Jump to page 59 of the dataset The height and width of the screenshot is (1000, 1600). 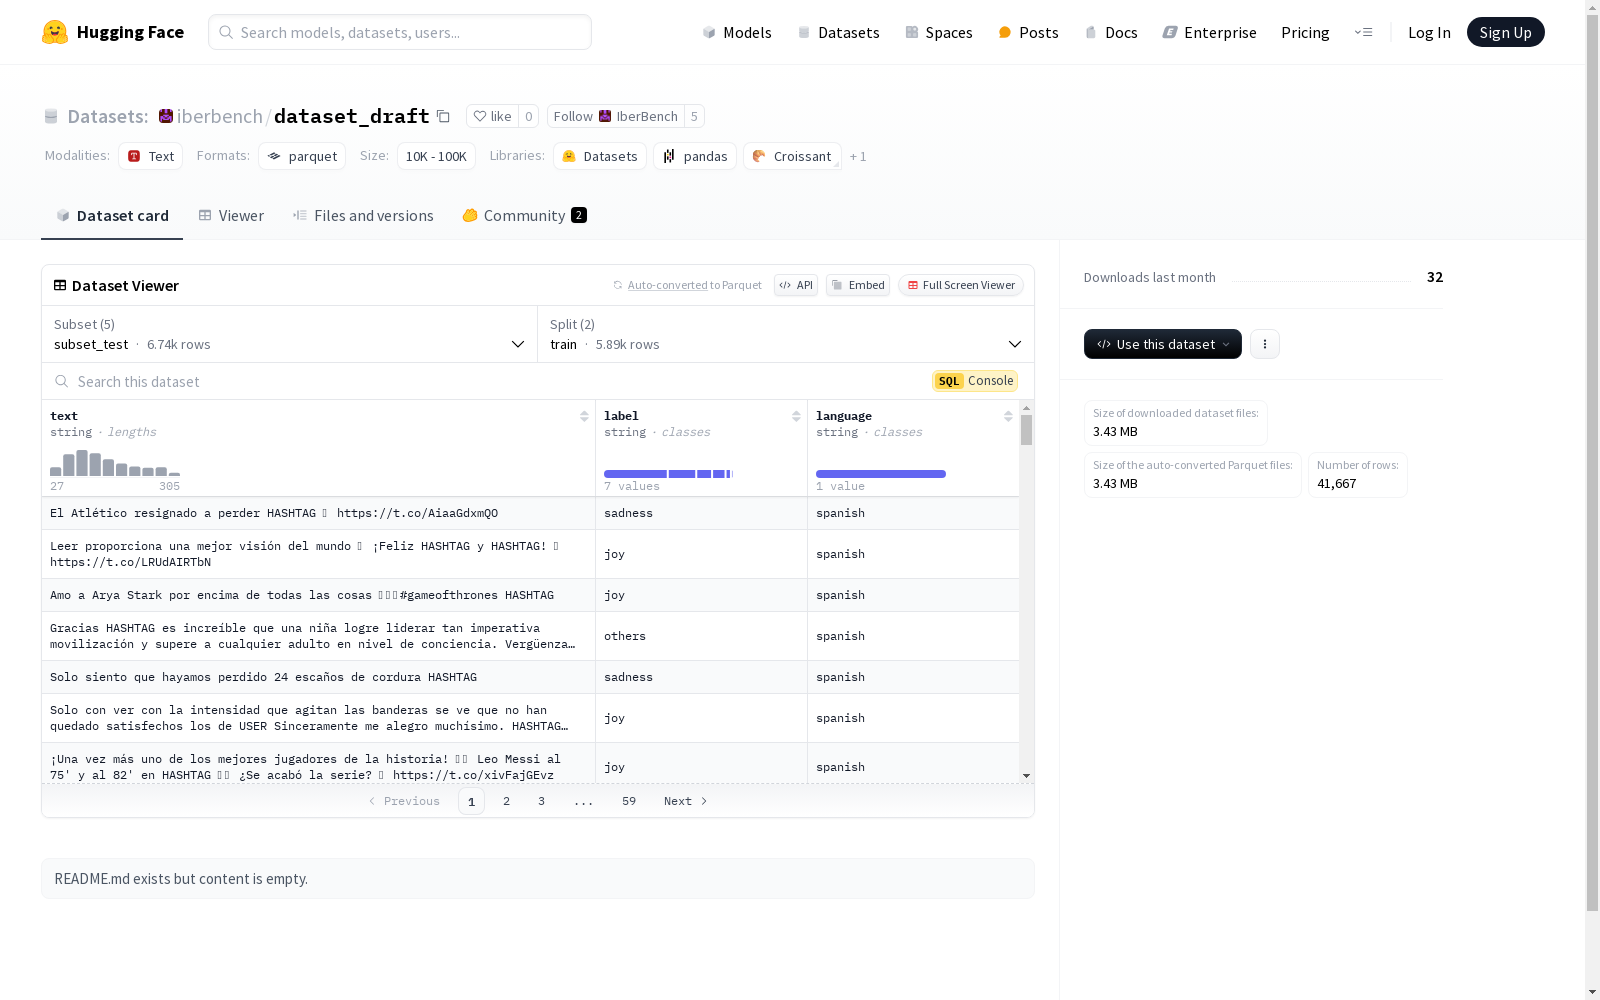coord(628,801)
